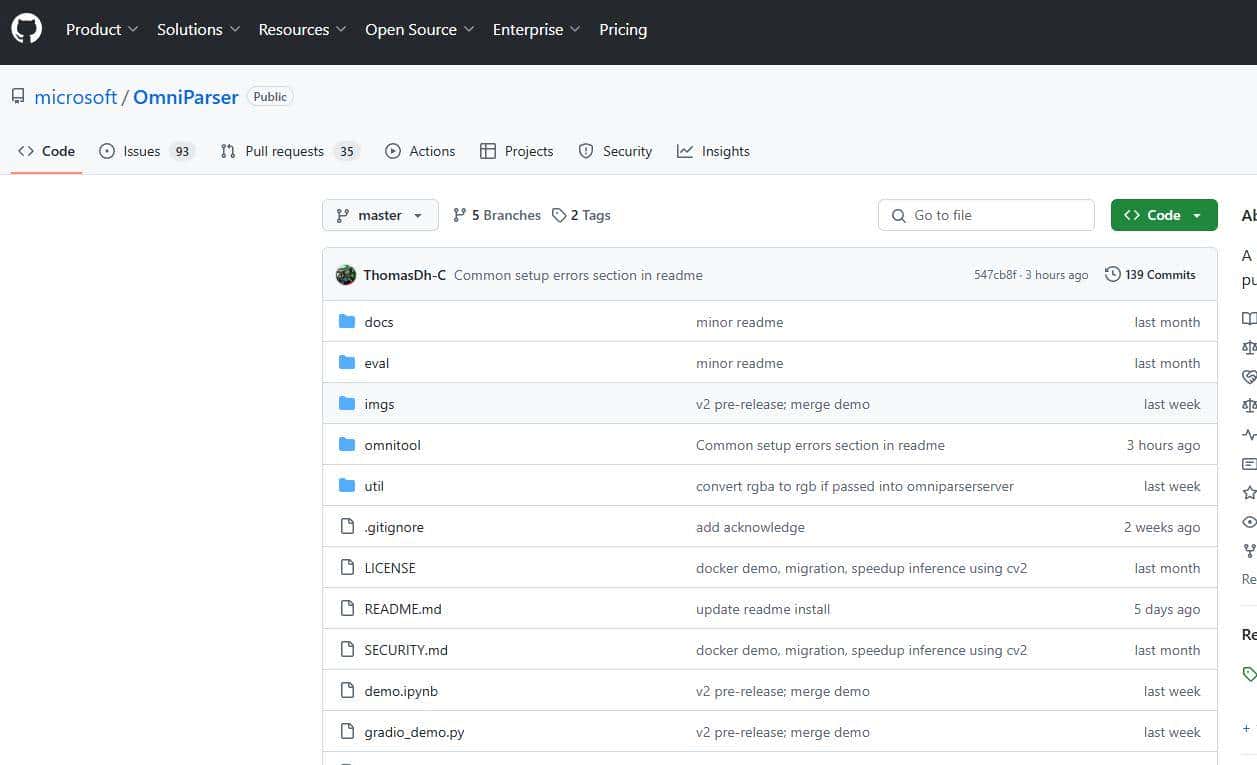The image size is (1257, 765).
Task: Click the README.md file icon
Action: pyautogui.click(x=347, y=608)
